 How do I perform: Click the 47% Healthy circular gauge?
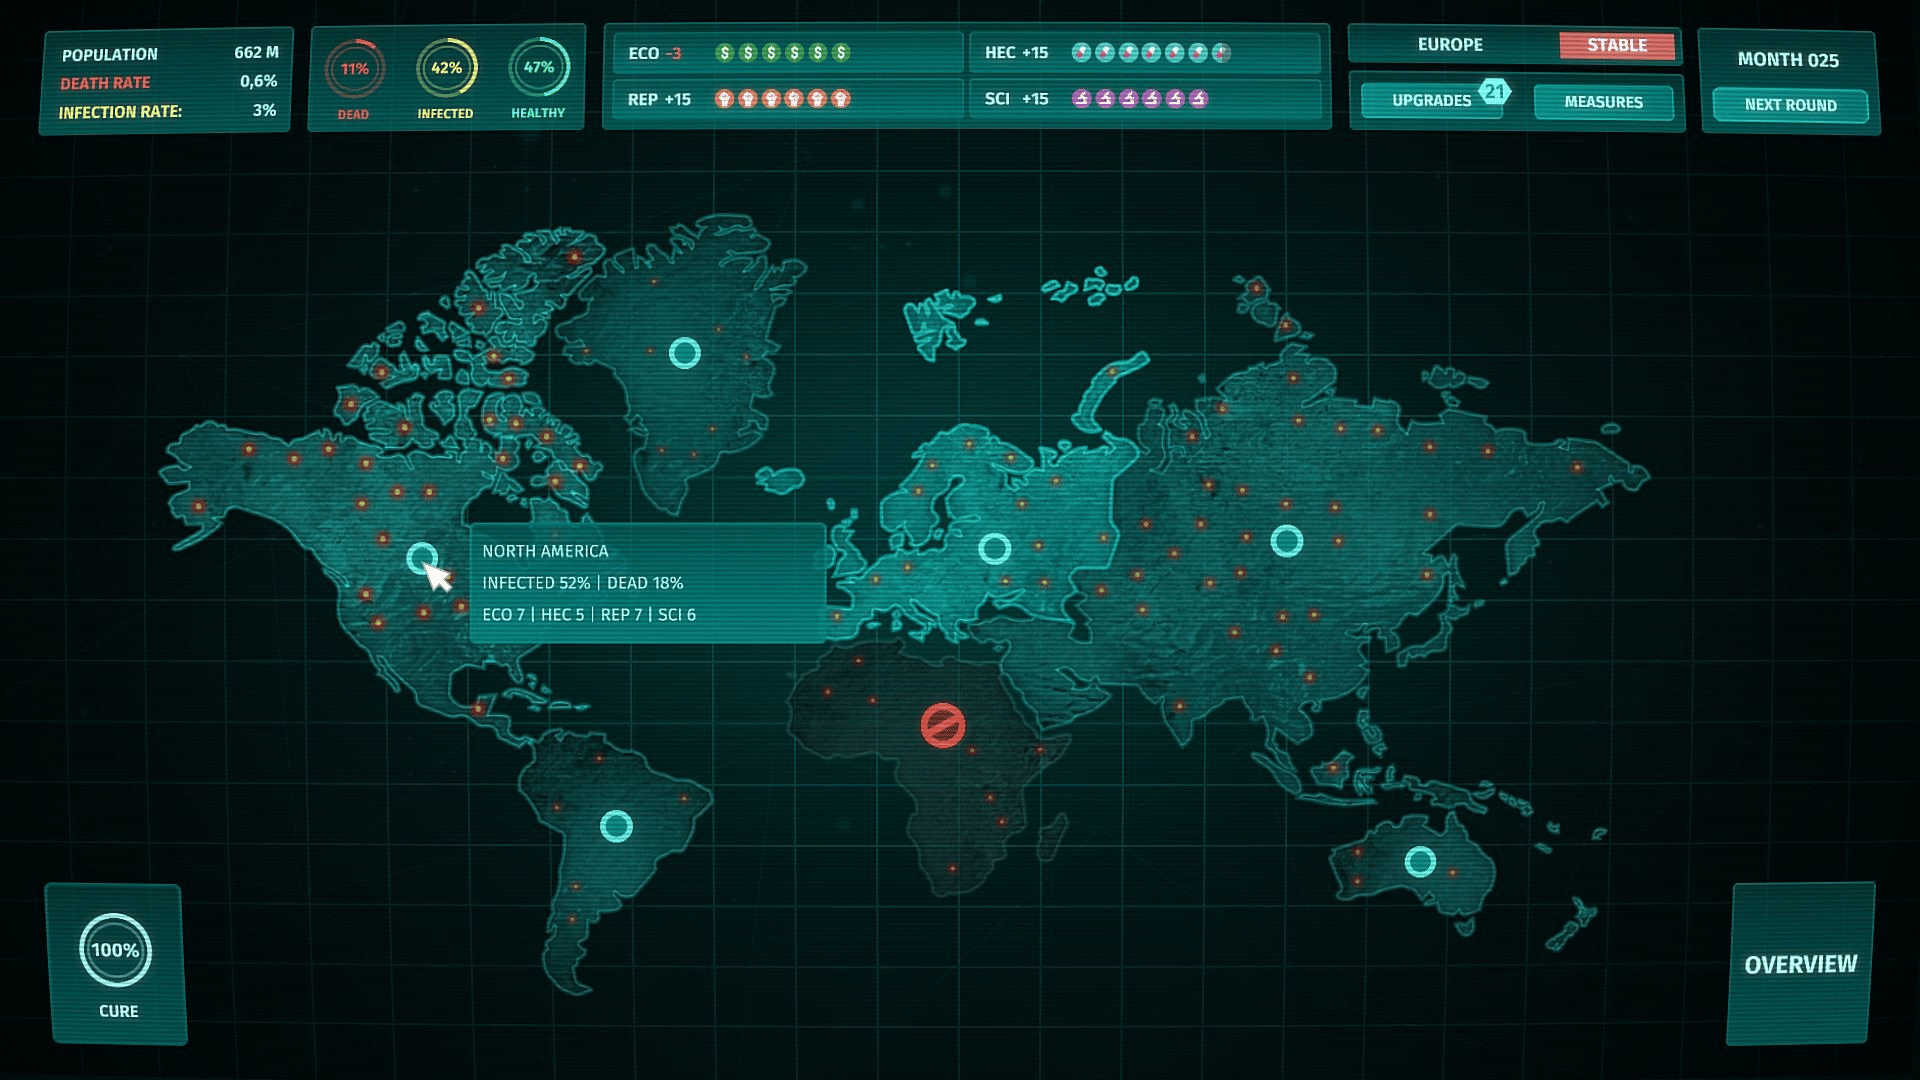[538, 68]
